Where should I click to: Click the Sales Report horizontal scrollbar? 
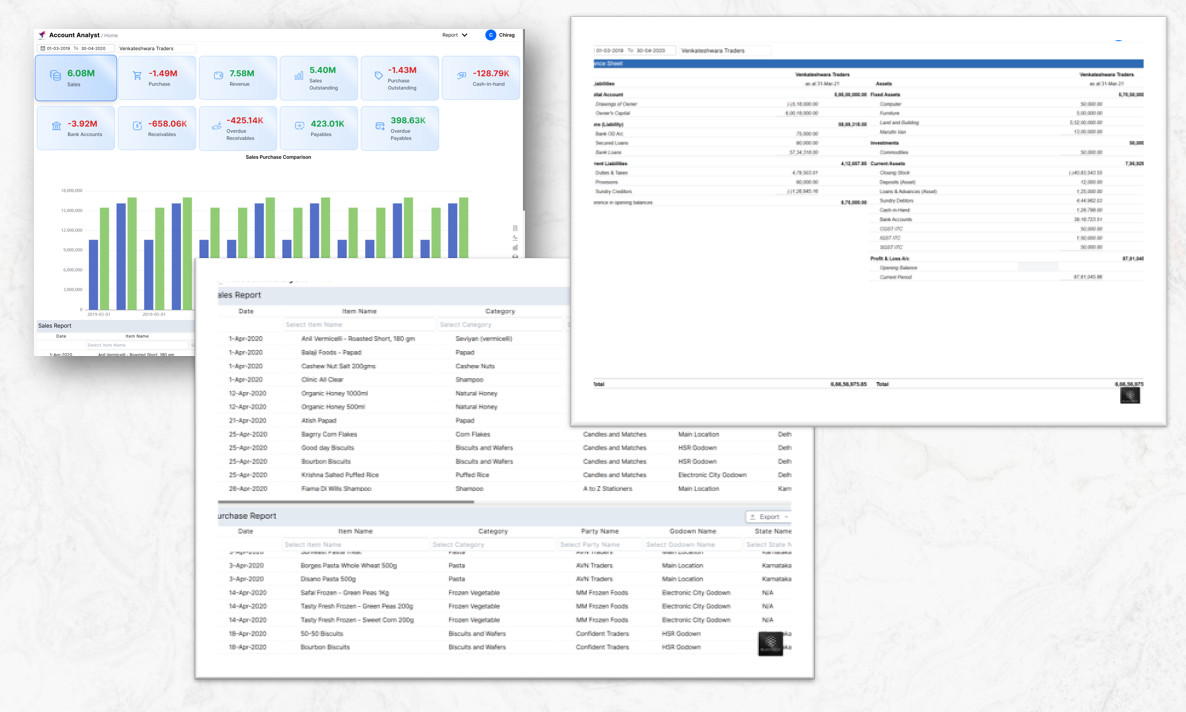345,502
